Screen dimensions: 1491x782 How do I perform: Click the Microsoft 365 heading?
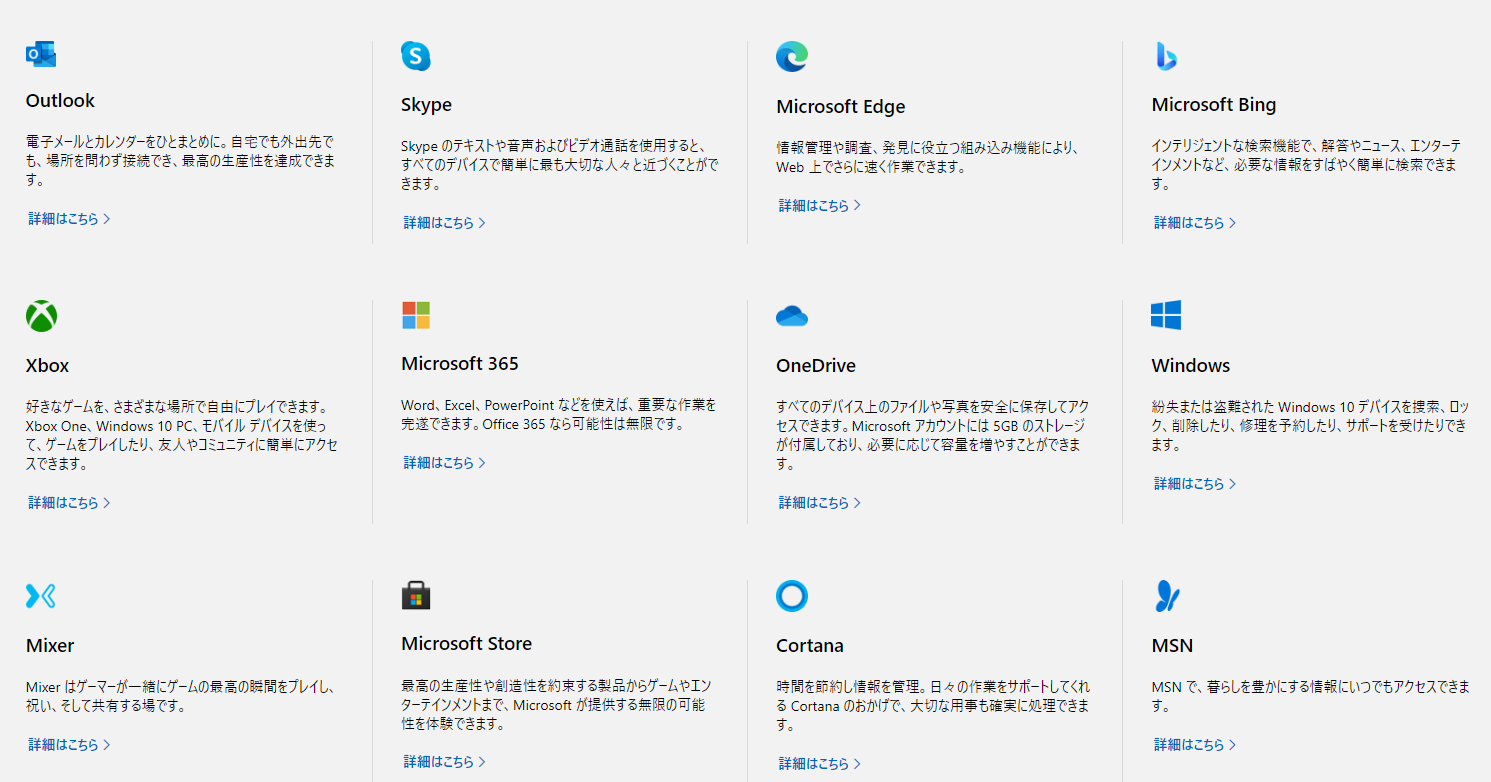click(x=460, y=364)
